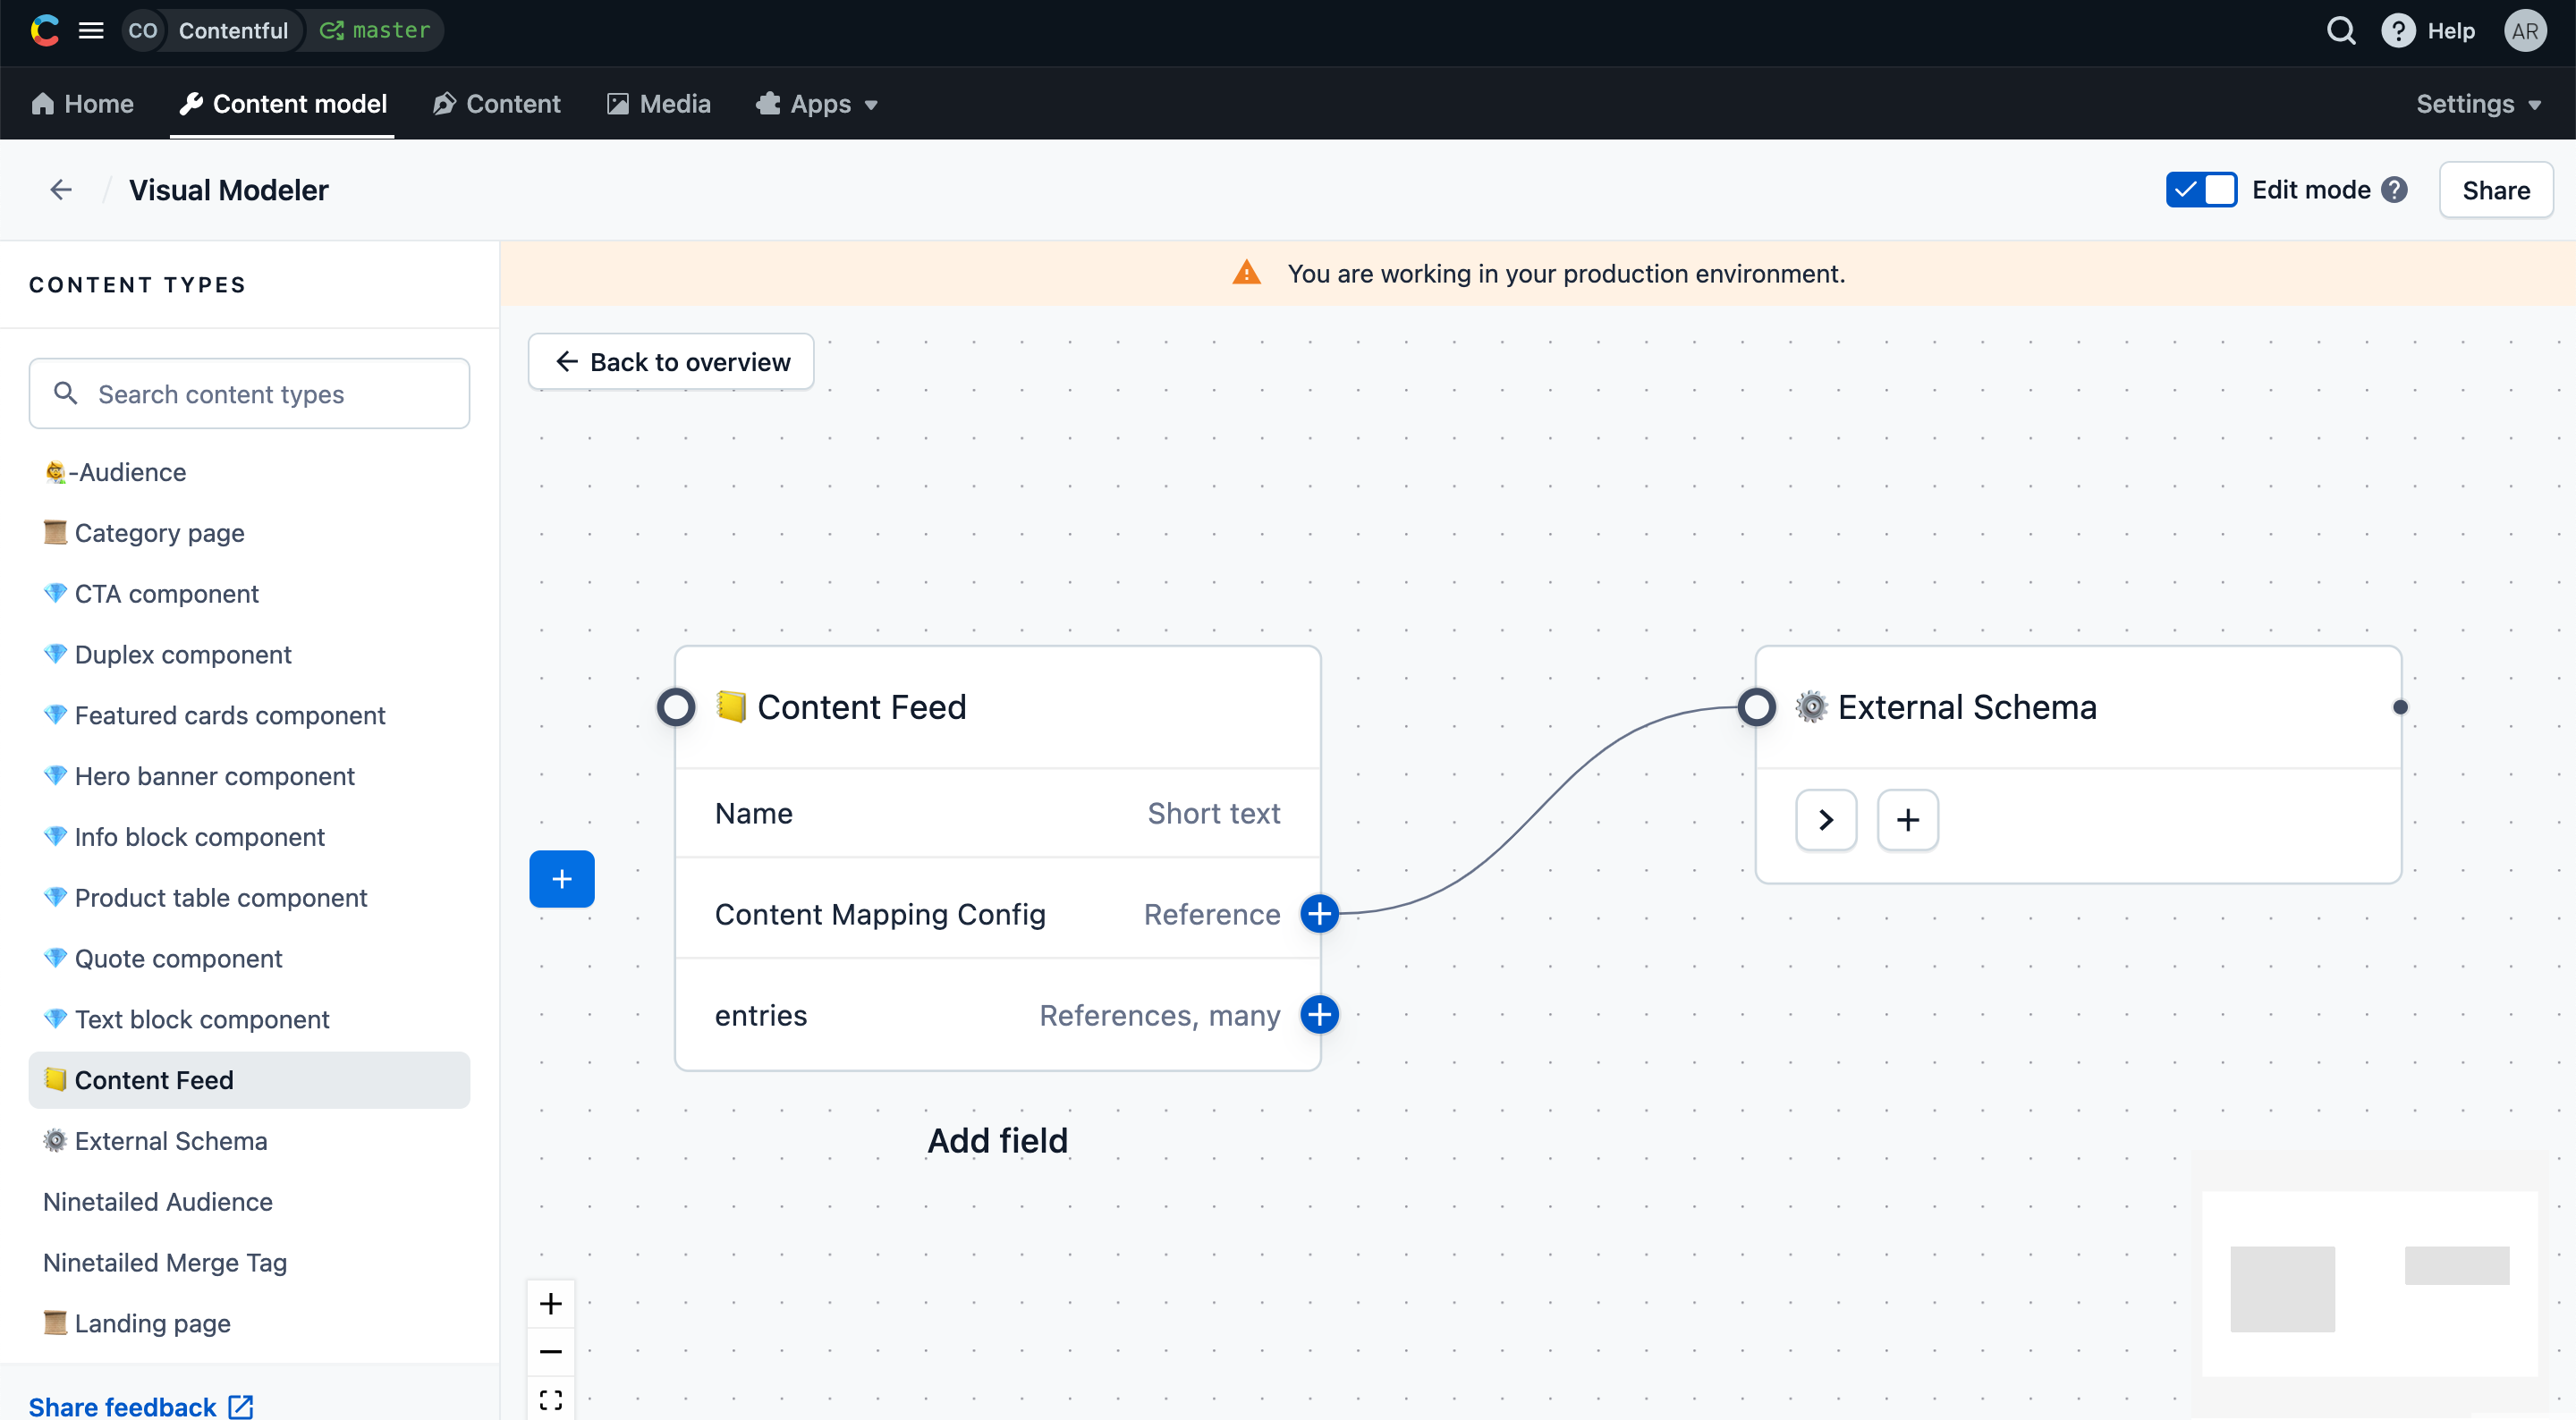Image resolution: width=2576 pixels, height=1420 pixels.
Task: Click plus connector on entries field
Action: click(1319, 1014)
